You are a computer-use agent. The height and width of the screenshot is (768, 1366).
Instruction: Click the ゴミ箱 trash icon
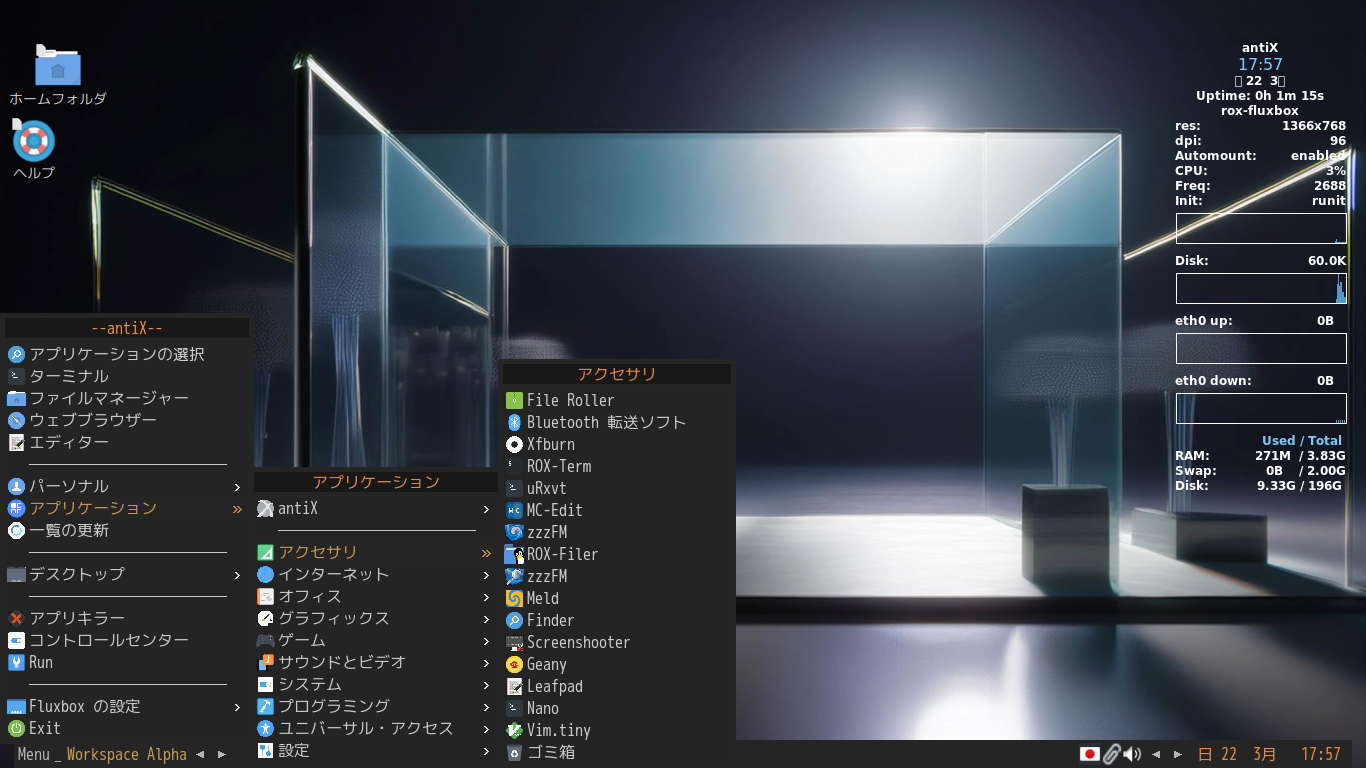coord(515,752)
